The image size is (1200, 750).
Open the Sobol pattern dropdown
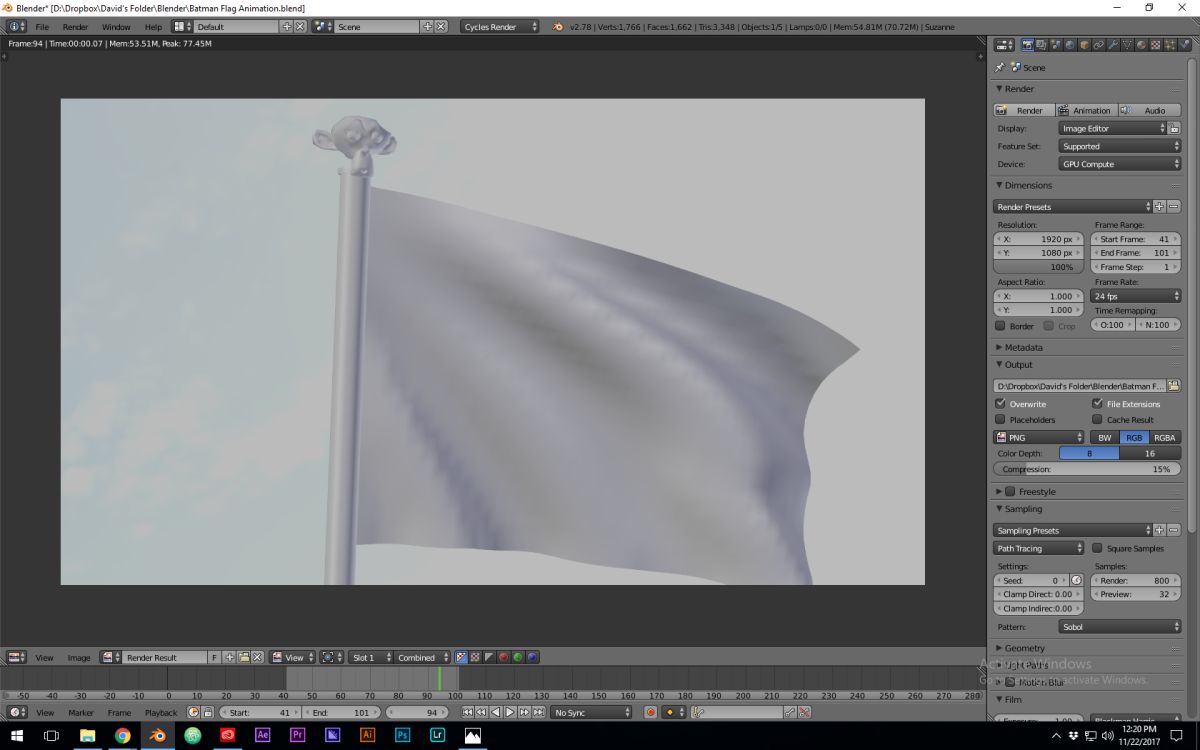click(x=1120, y=627)
